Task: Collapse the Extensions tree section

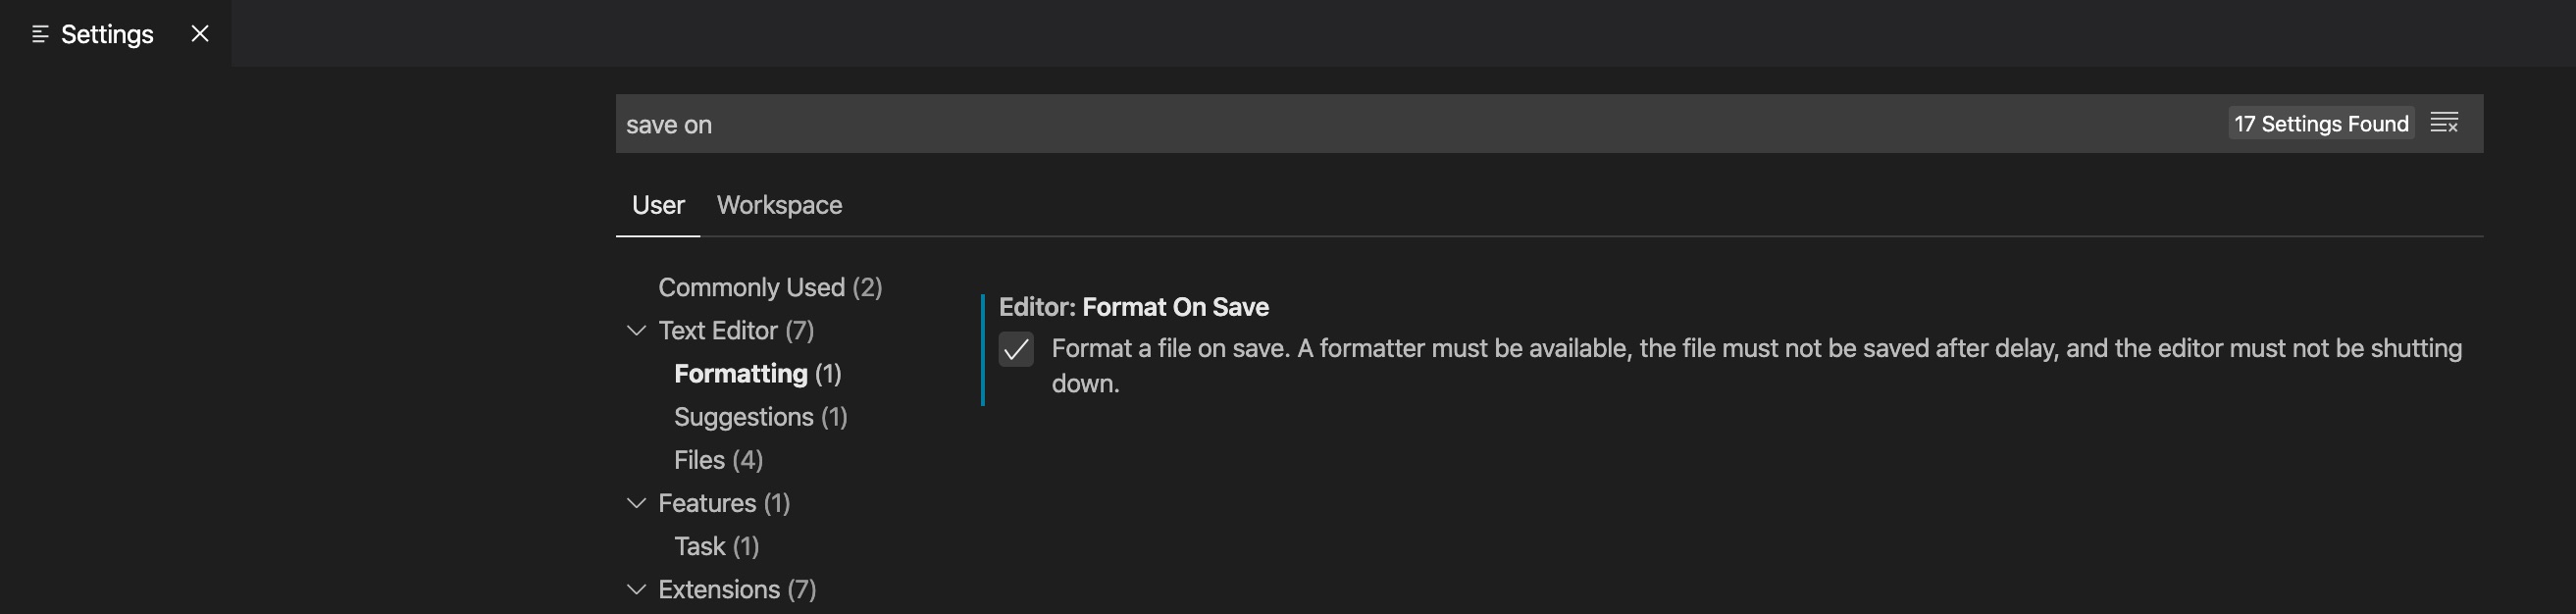Action: [636, 589]
